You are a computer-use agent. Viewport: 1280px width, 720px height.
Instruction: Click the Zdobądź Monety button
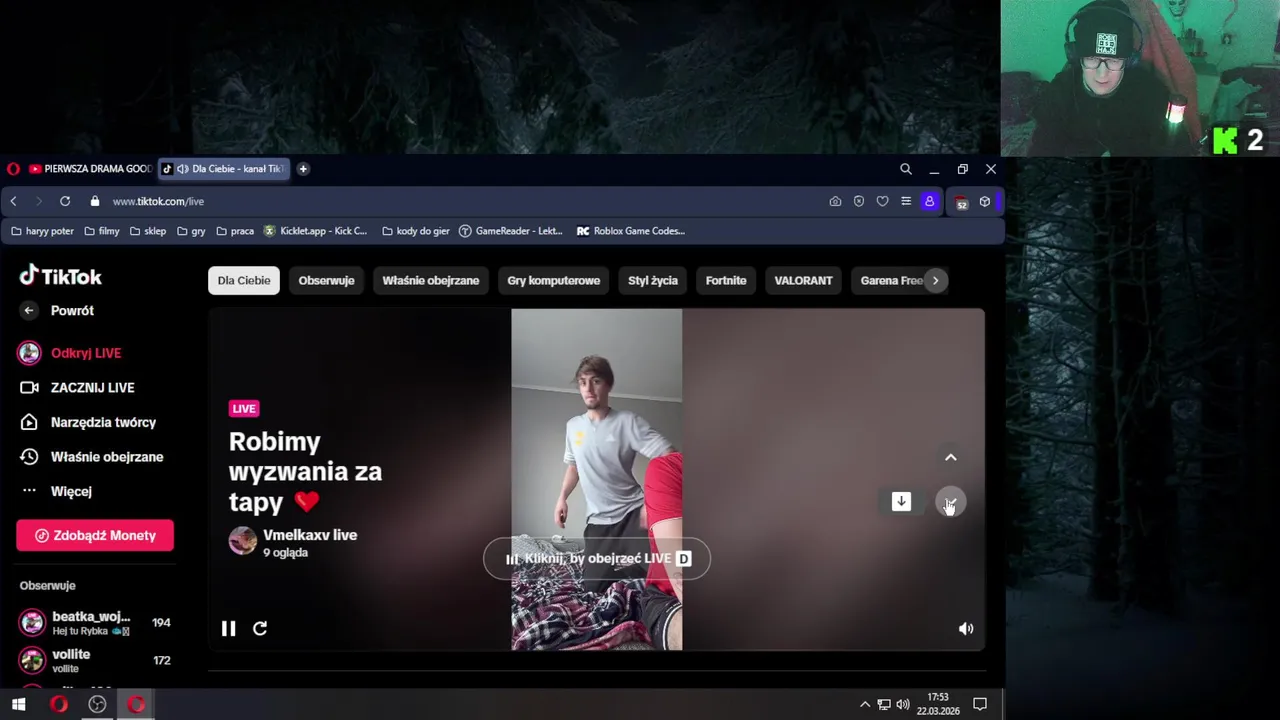click(x=95, y=535)
